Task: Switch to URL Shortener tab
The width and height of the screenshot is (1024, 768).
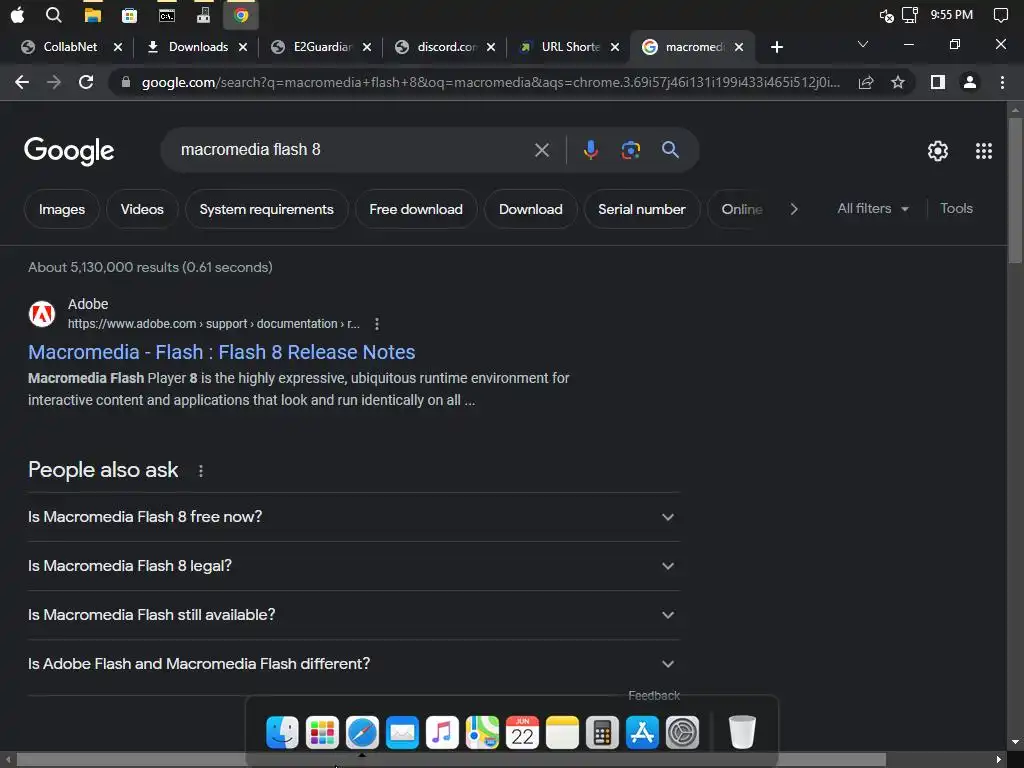Action: pos(569,47)
